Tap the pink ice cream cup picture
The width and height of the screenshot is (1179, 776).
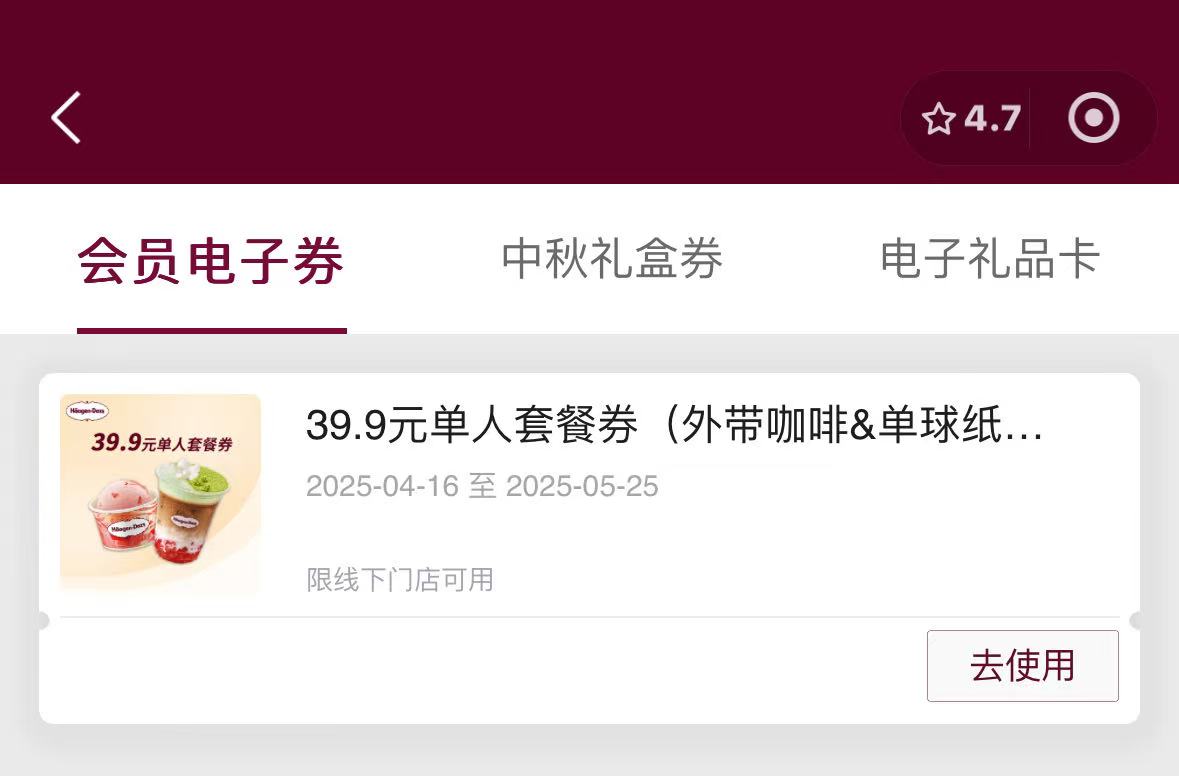124,513
